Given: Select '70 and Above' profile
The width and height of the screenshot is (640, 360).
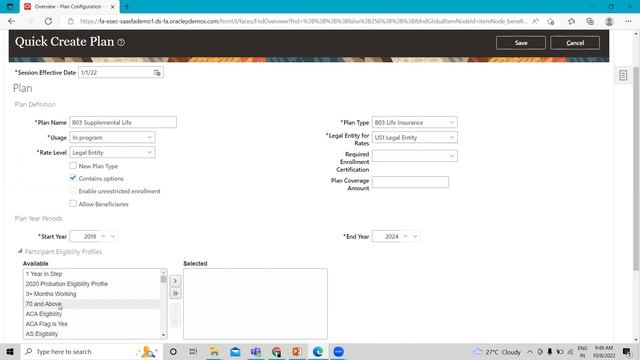Looking at the screenshot, I should pos(92,304).
